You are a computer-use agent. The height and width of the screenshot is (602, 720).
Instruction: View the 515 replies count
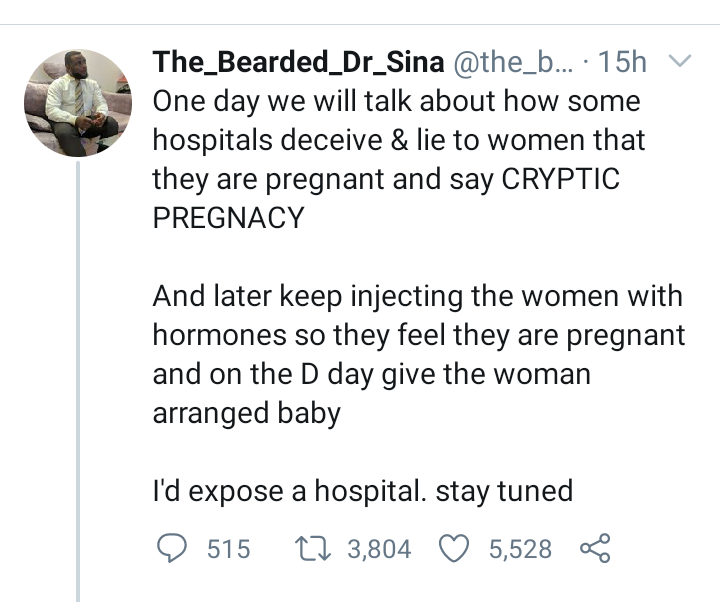point(227,548)
